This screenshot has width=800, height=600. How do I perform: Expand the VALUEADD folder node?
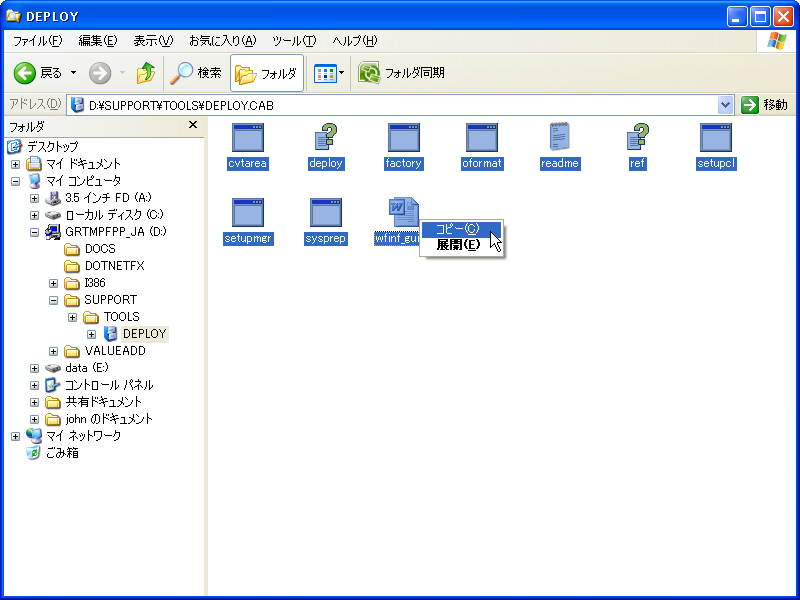(54, 352)
